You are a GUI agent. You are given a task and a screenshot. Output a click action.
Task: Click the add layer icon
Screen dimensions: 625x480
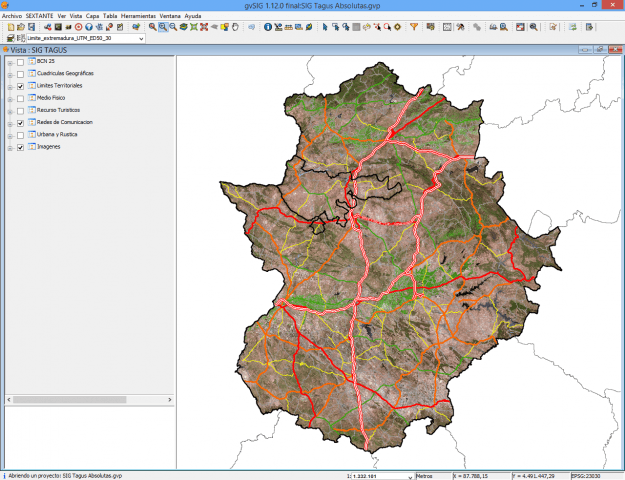pos(136,27)
